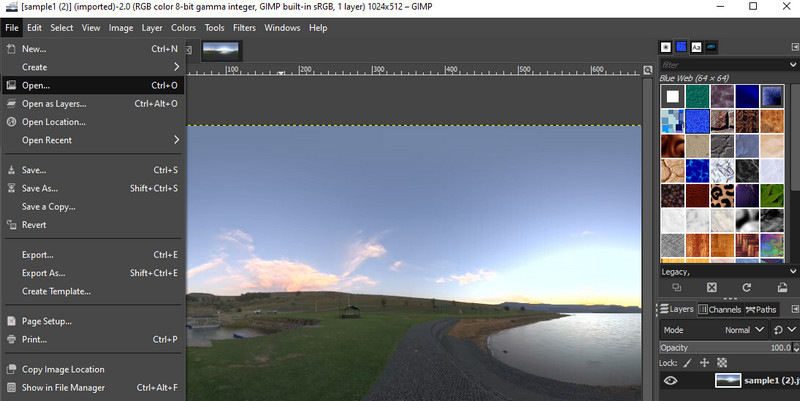
Task: Click the delete pattern icon below patterns
Action: tap(712, 287)
